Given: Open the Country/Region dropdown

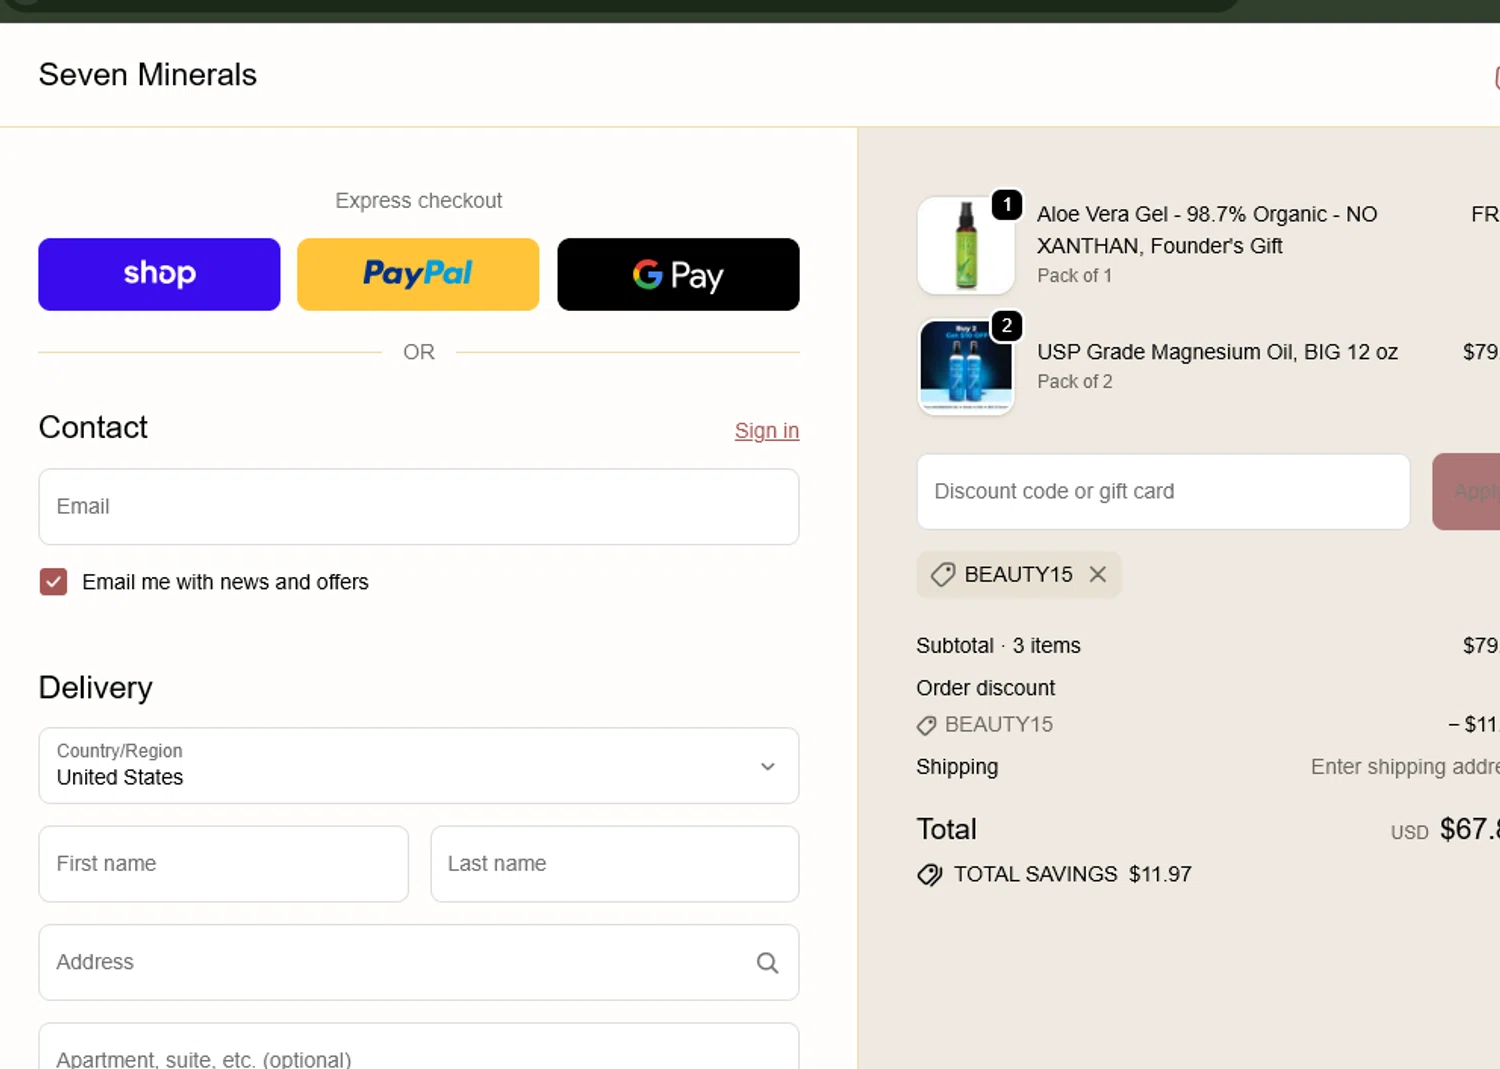Looking at the screenshot, I should coord(419,766).
